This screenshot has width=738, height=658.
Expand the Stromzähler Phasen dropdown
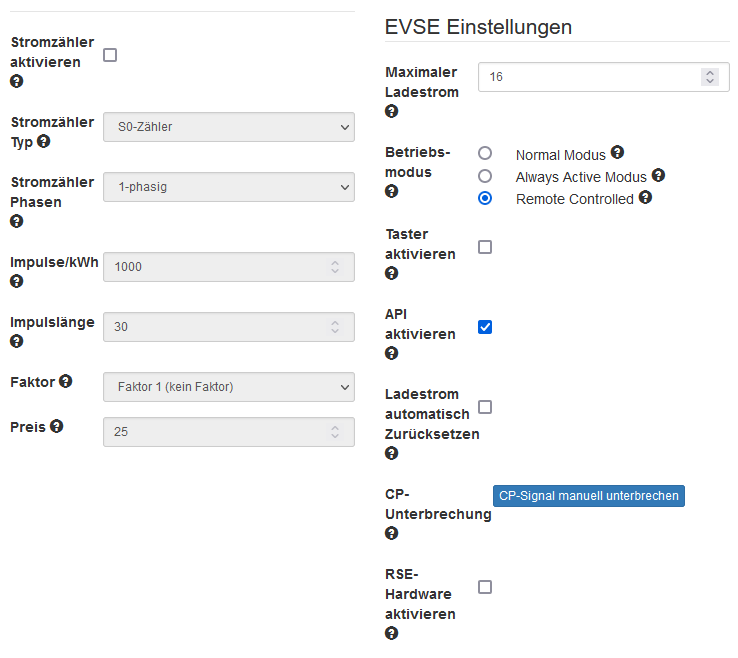[229, 187]
